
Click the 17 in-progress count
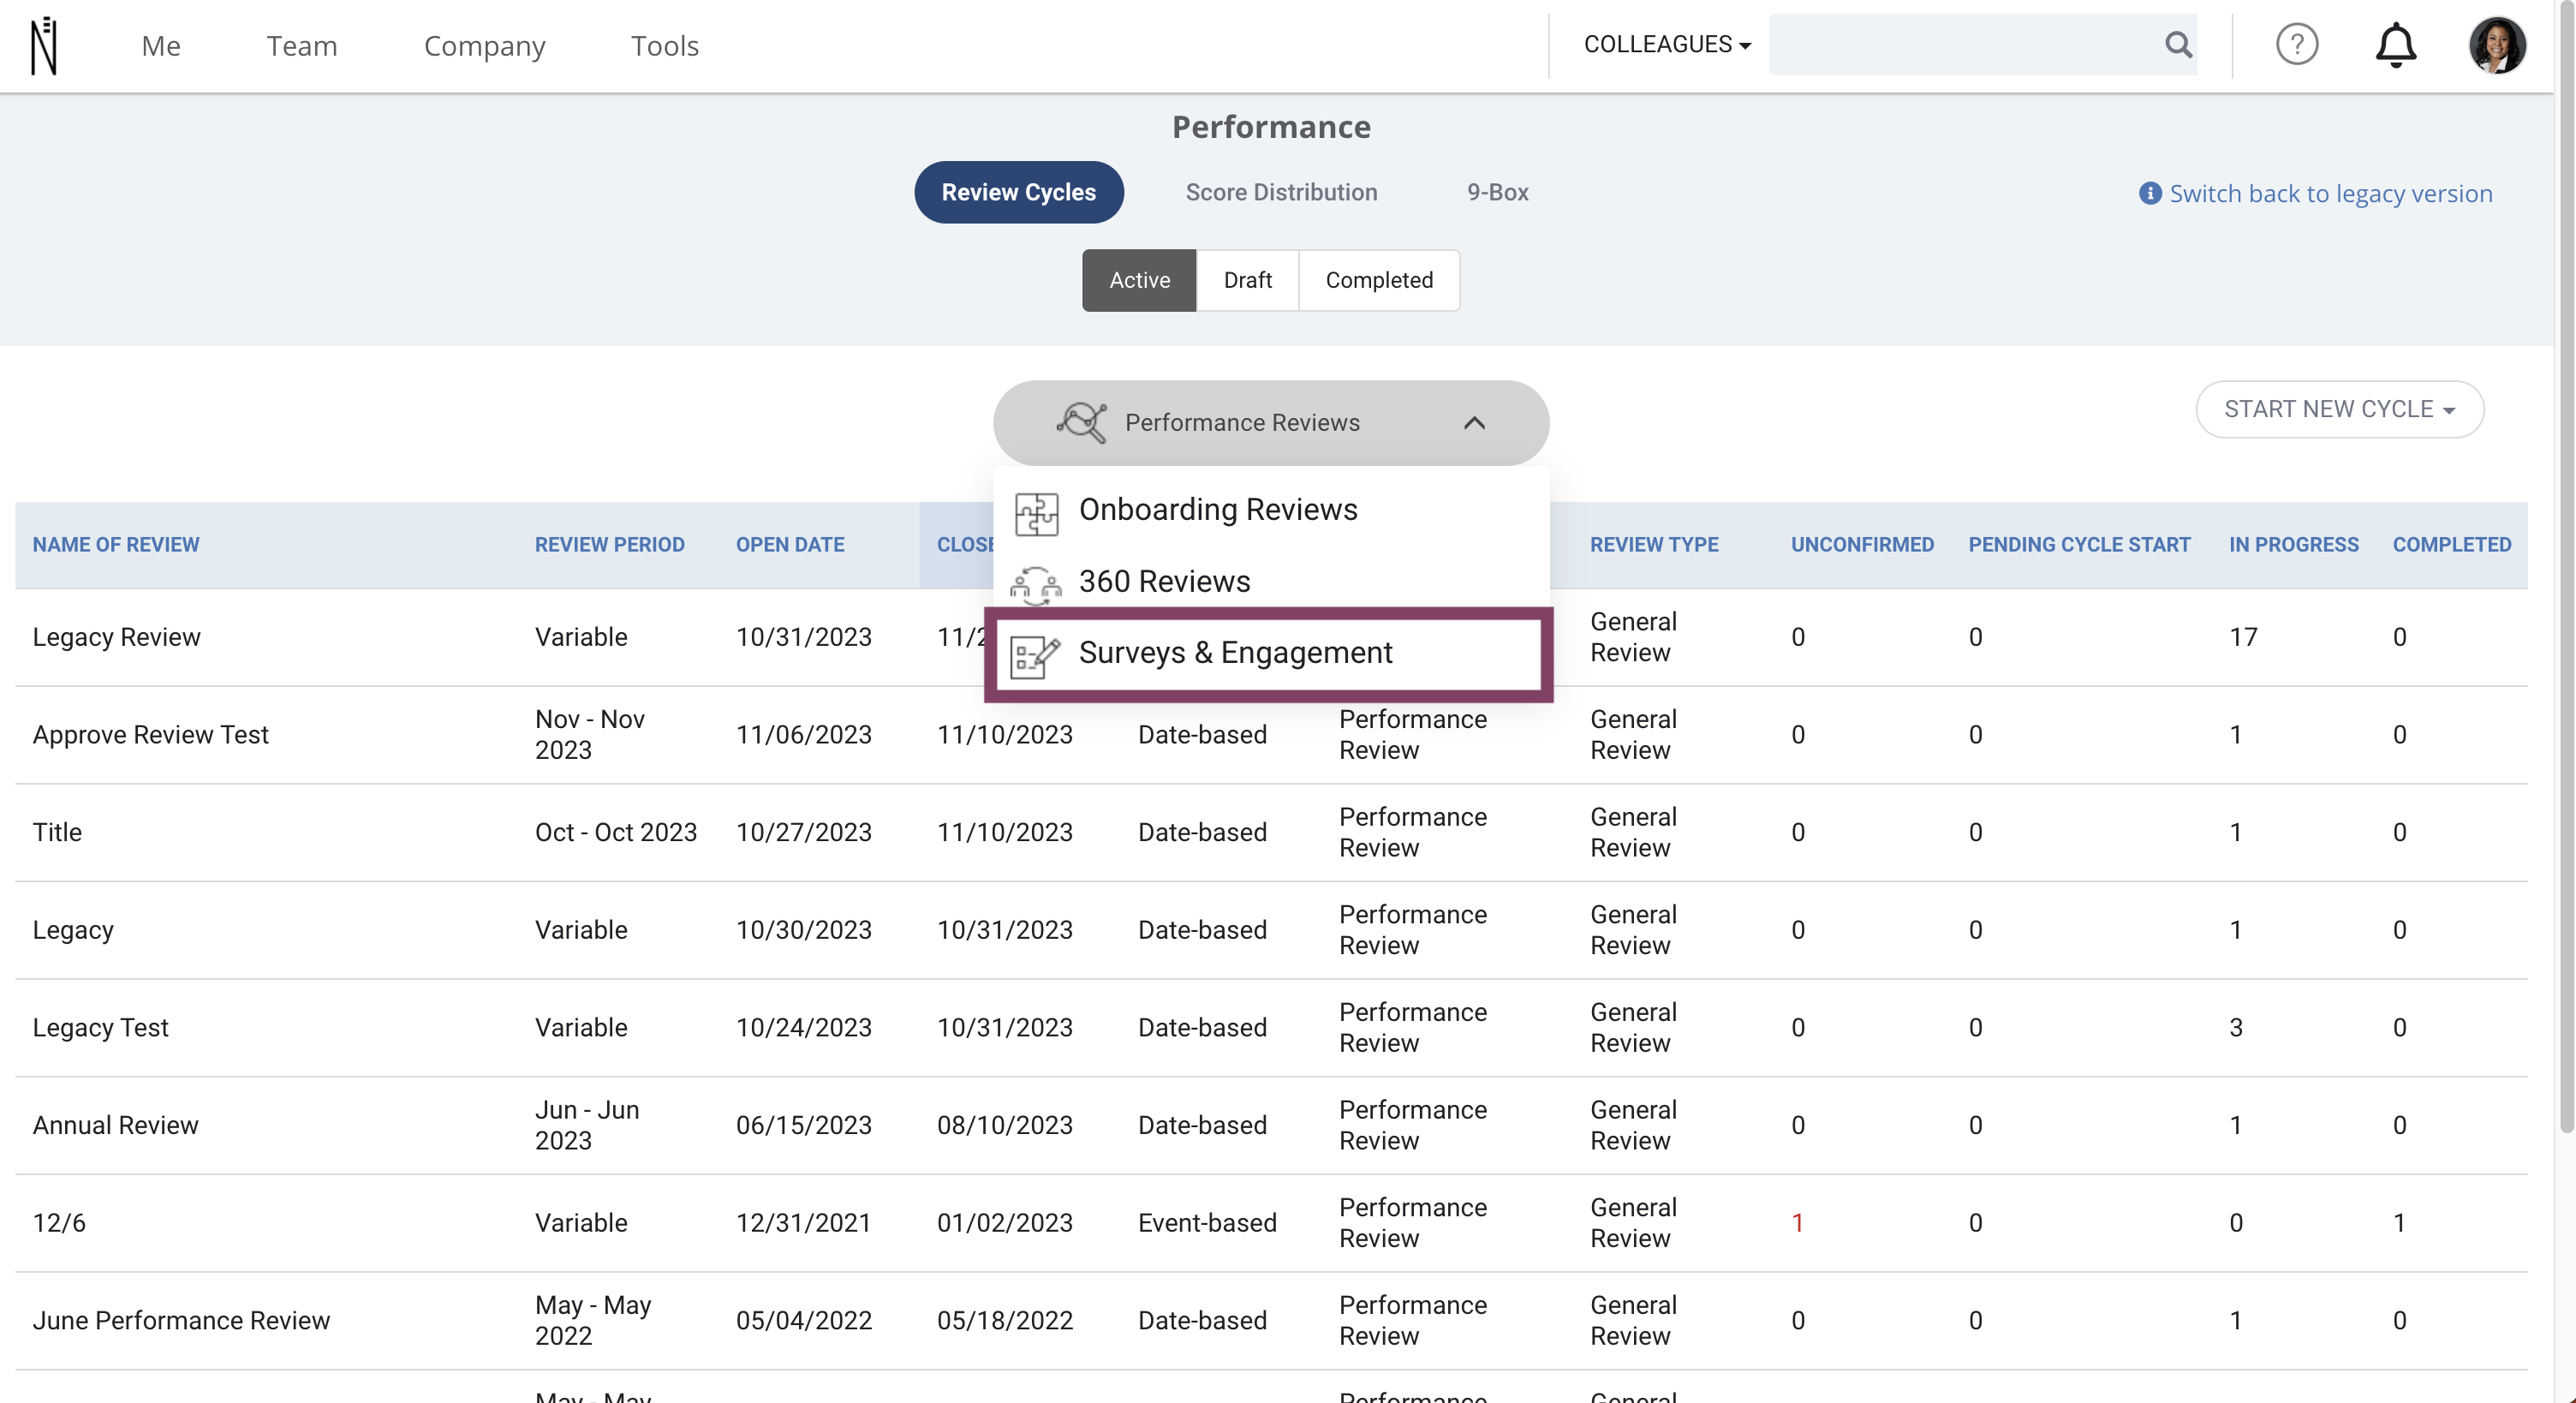2243,637
